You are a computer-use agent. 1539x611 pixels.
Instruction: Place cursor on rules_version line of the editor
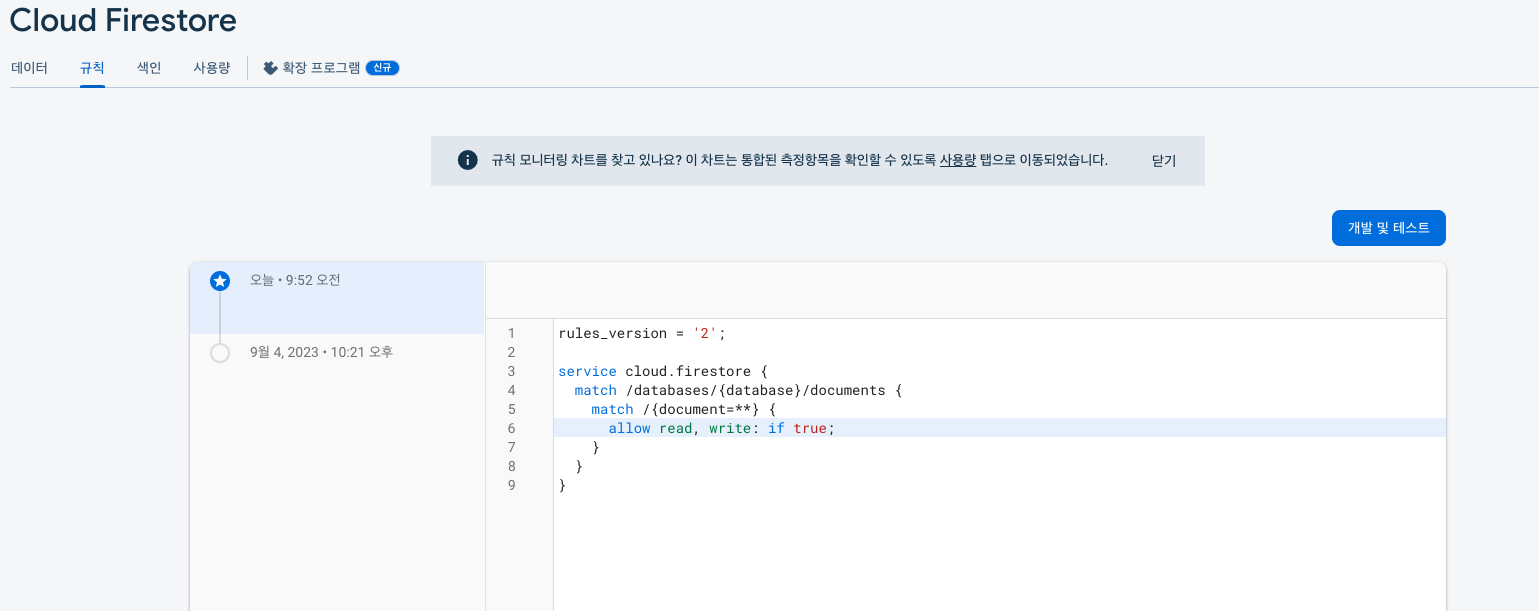tap(640, 333)
